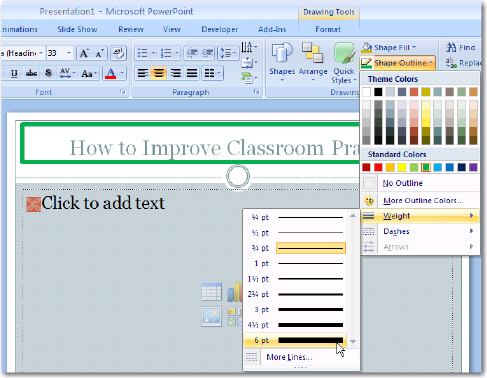Switch to the Slide Show tab
The image size is (487, 378).
tap(77, 29)
